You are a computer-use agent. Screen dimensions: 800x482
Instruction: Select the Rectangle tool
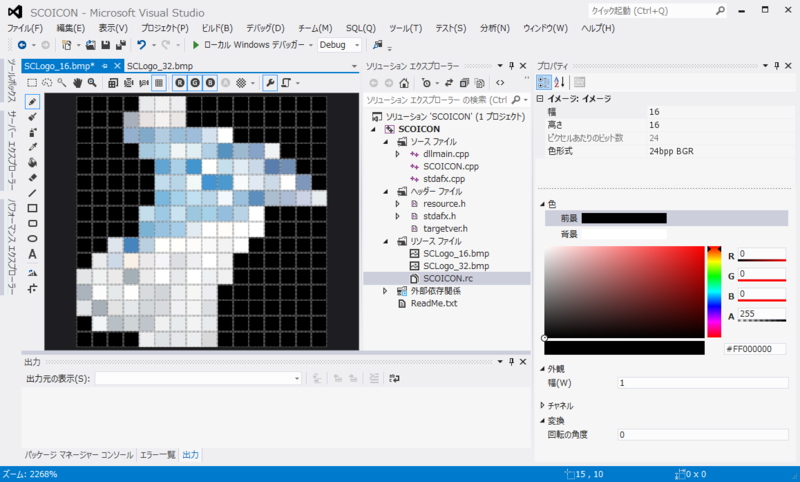[x=32, y=208]
